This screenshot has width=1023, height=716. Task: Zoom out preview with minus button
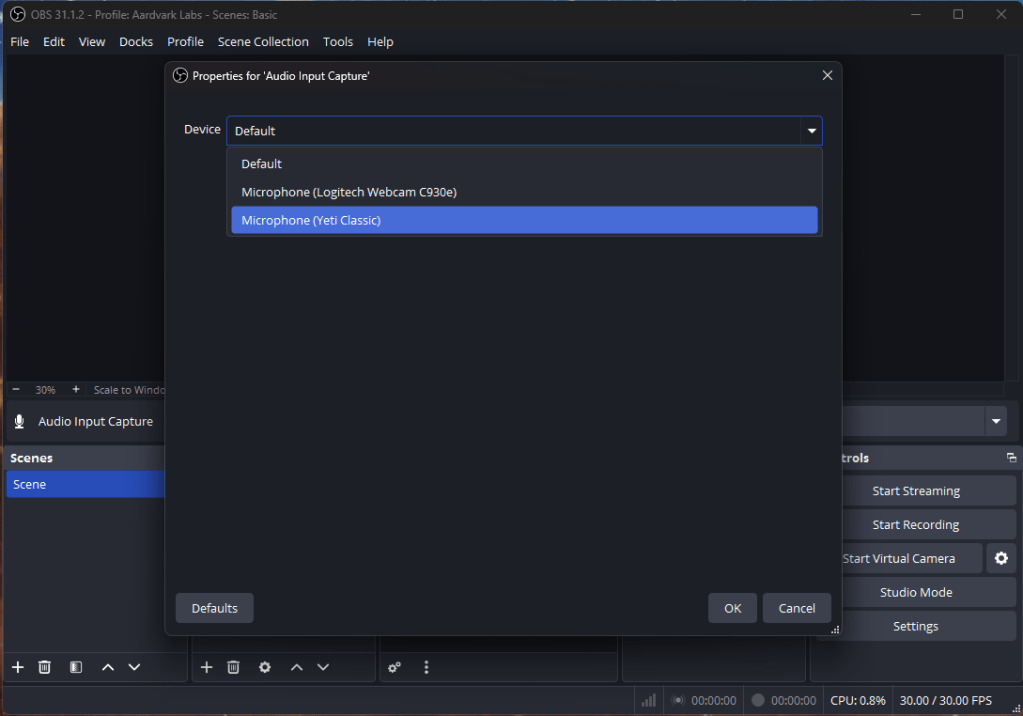tap(16, 390)
